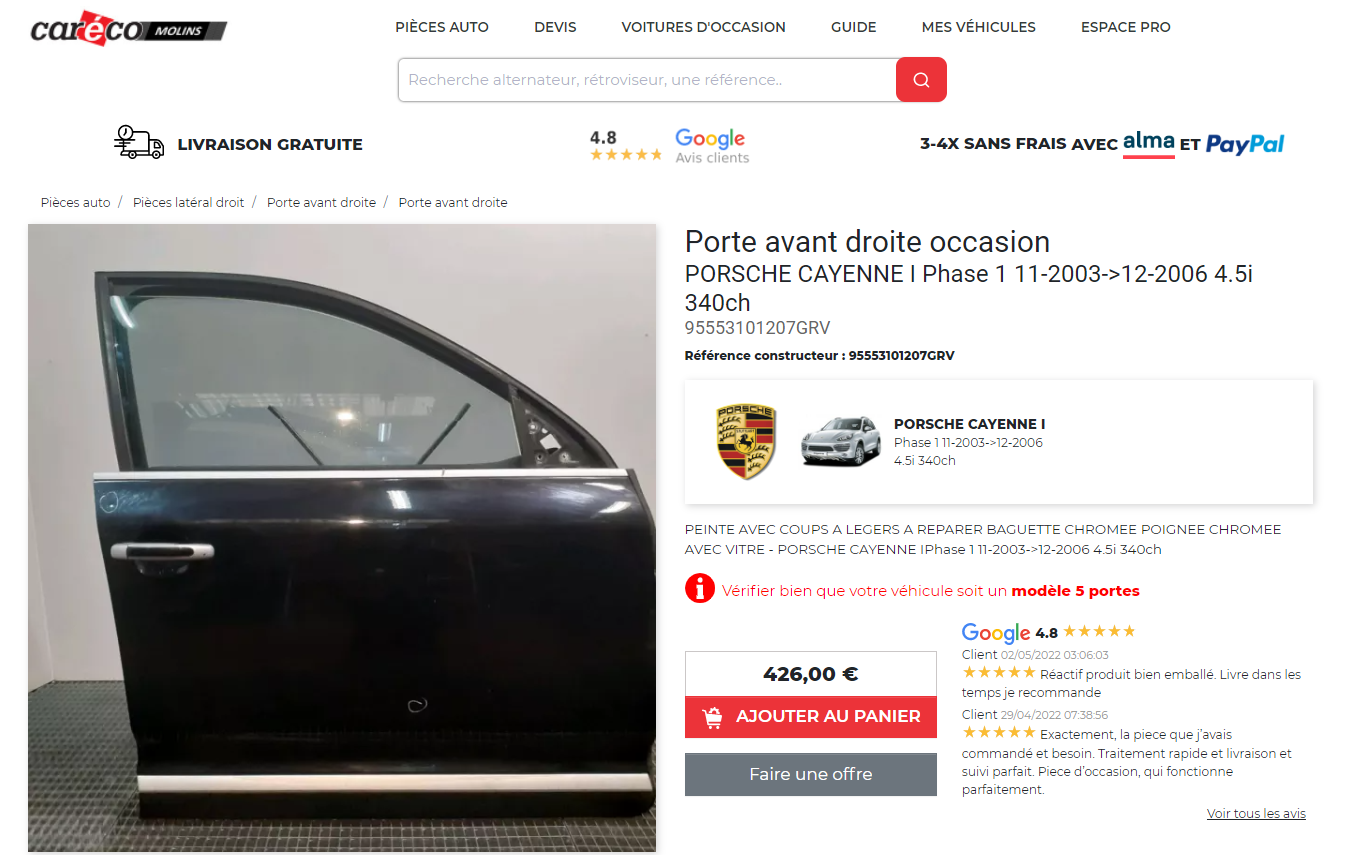The height and width of the screenshot is (855, 1345).
Task: Open the Pièces Auto menu
Action: [442, 27]
